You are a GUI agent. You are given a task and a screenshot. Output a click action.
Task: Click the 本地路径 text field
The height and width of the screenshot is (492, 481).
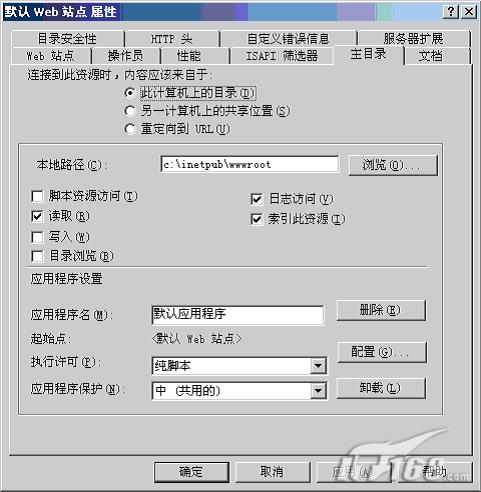click(x=250, y=164)
